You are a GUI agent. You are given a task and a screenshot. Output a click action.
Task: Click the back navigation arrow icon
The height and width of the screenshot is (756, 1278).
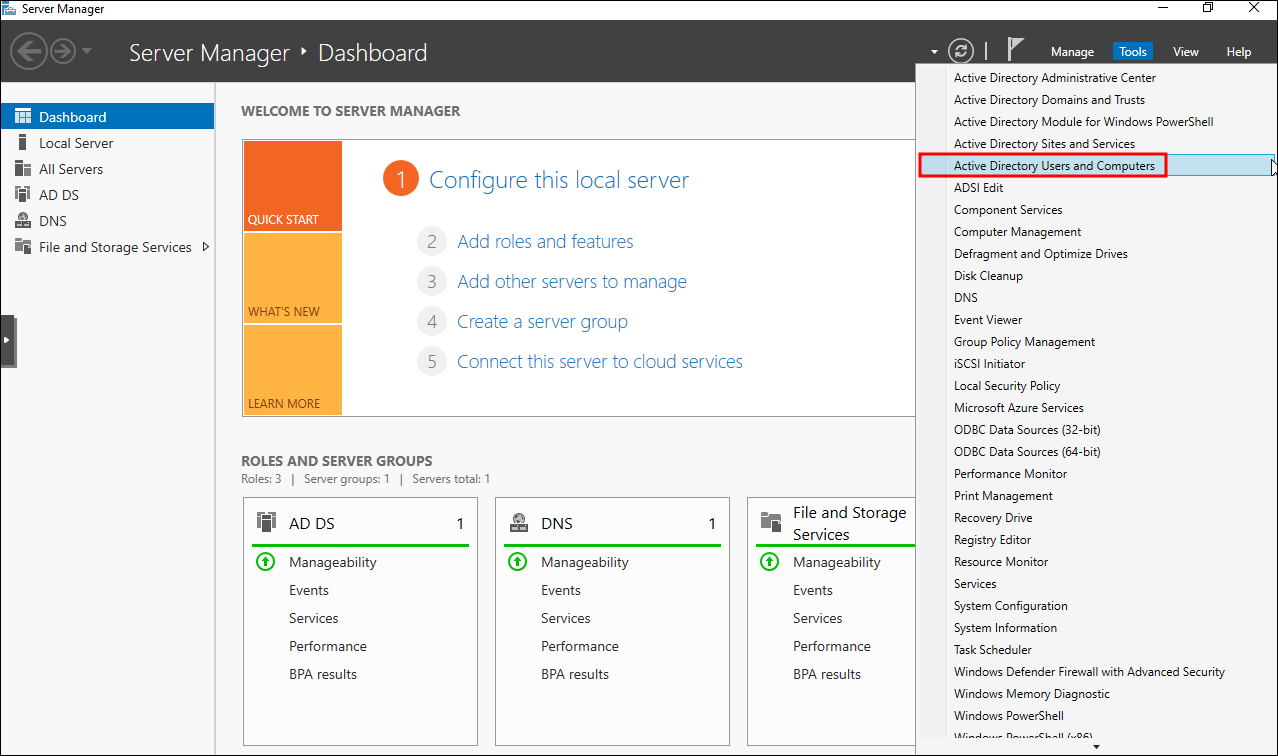[29, 51]
